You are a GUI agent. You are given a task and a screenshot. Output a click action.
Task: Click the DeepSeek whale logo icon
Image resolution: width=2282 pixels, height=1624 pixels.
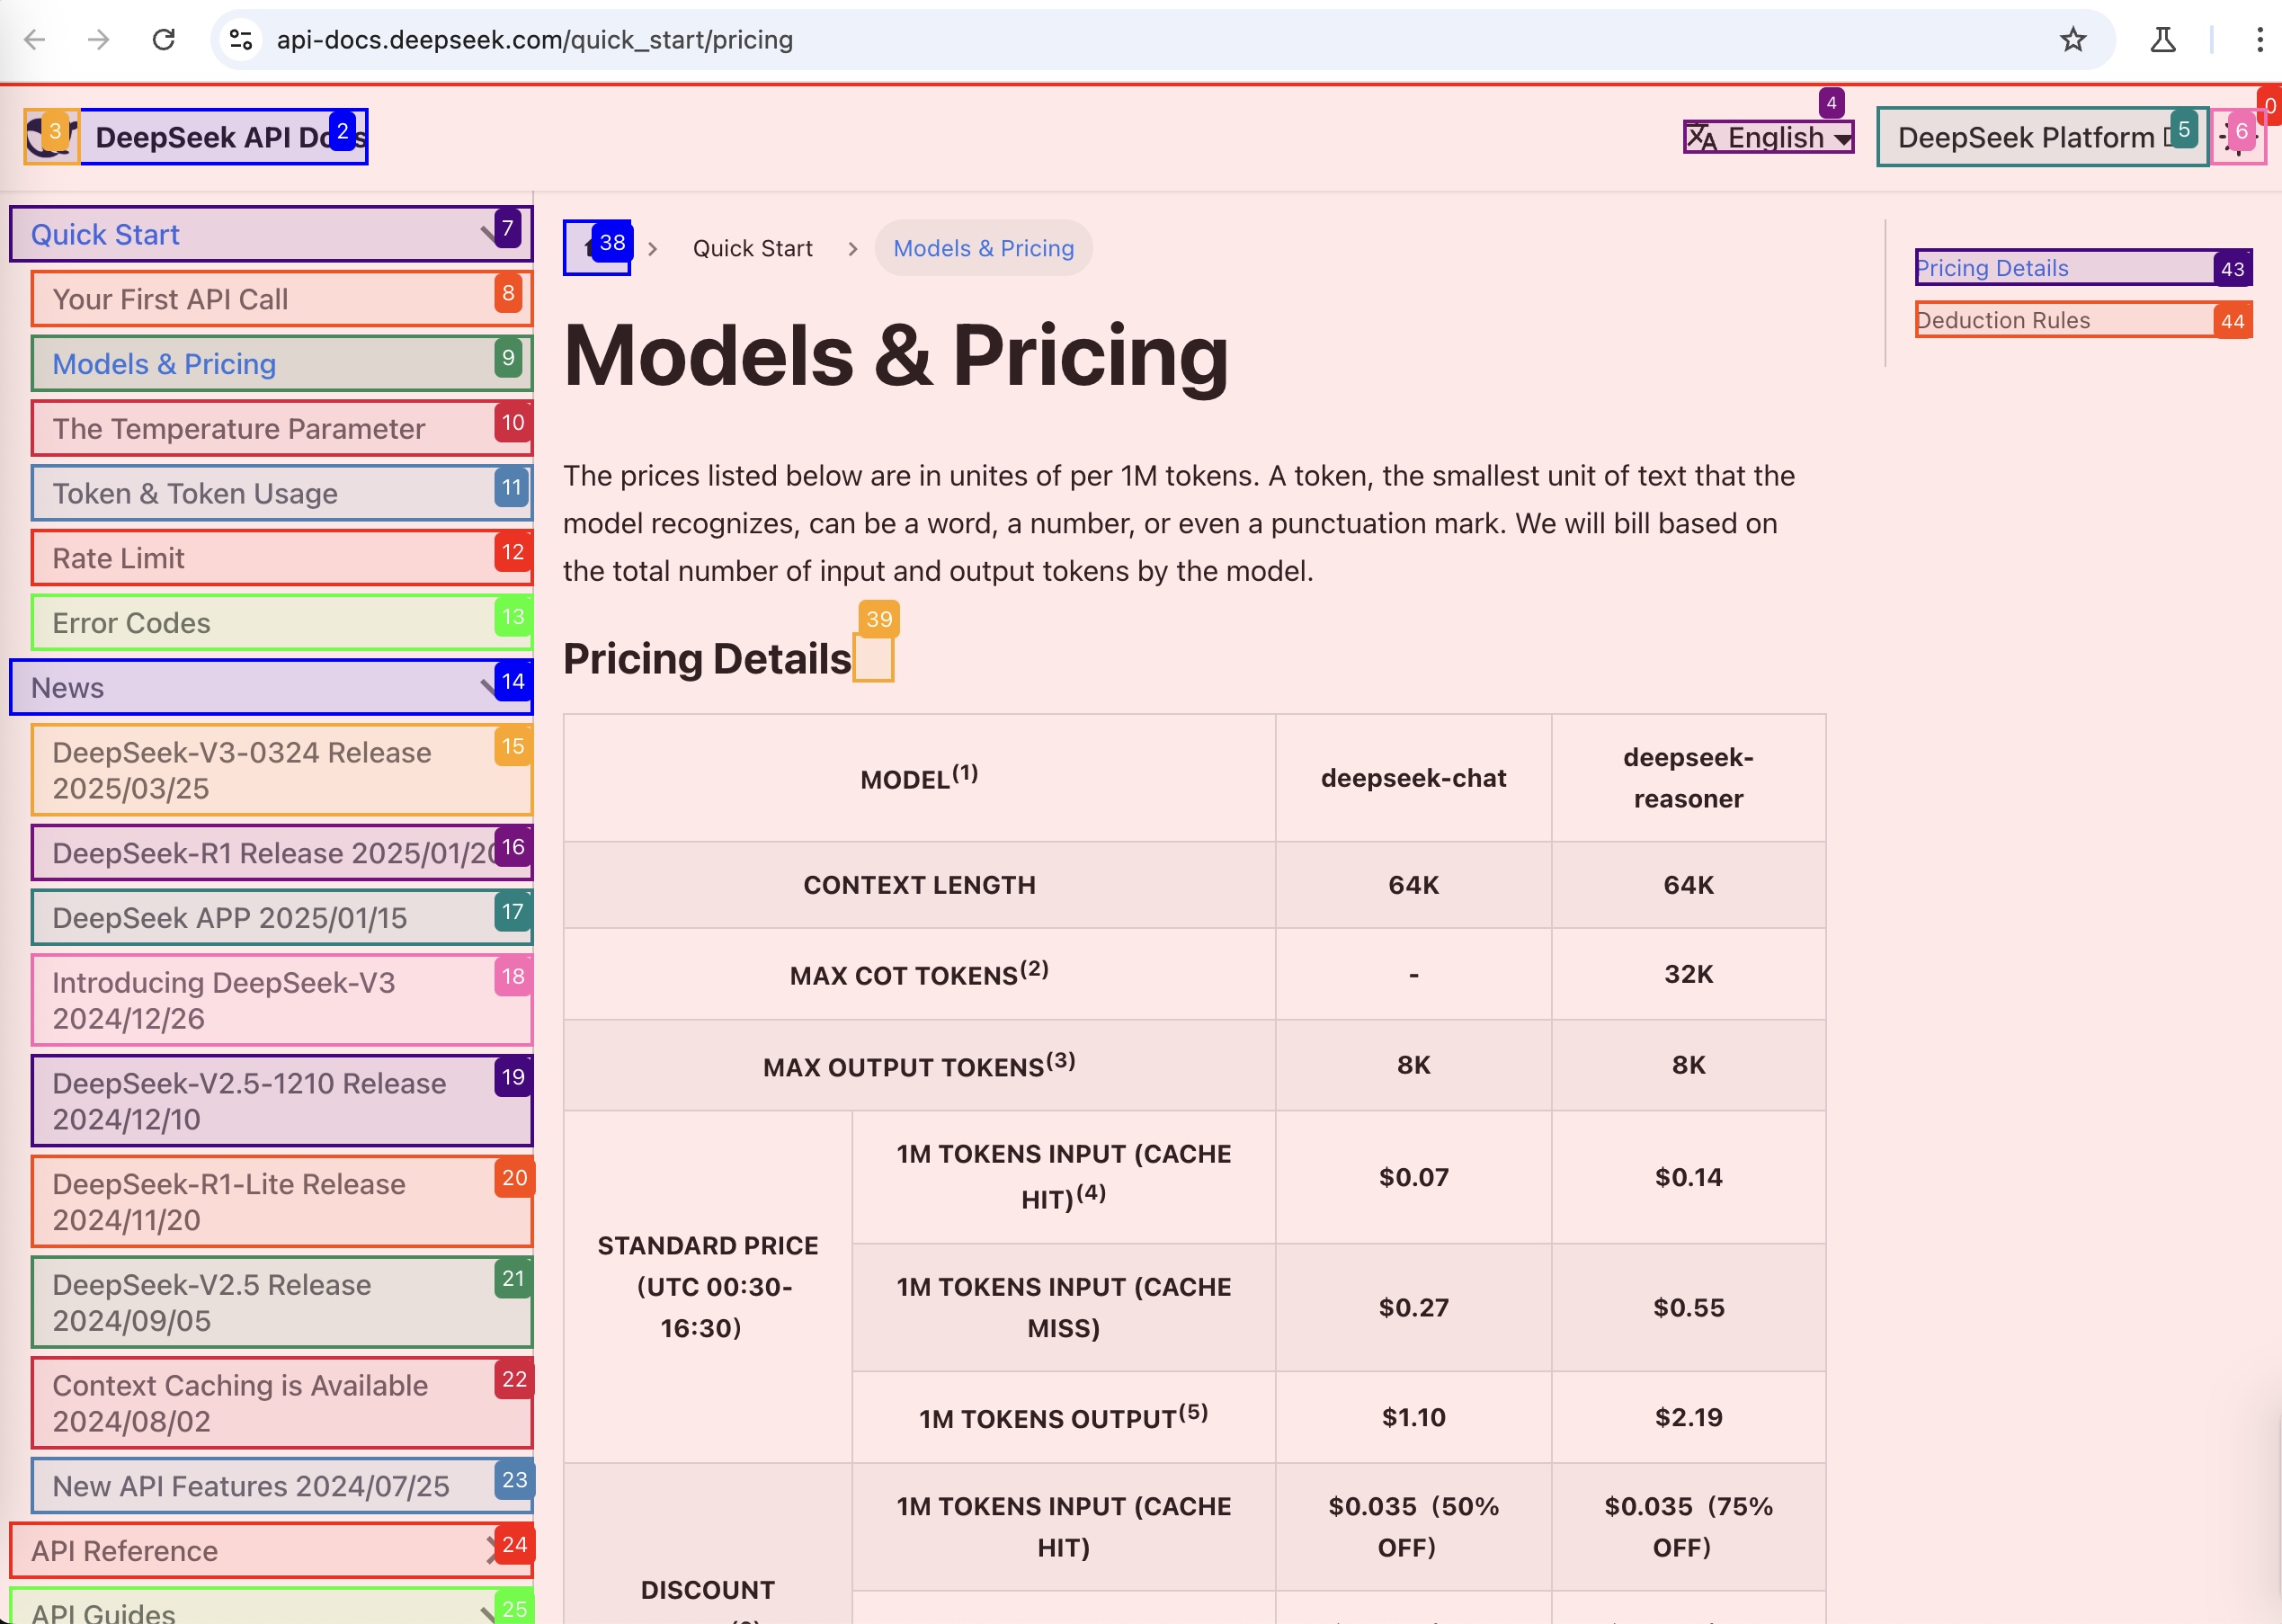coord(50,136)
